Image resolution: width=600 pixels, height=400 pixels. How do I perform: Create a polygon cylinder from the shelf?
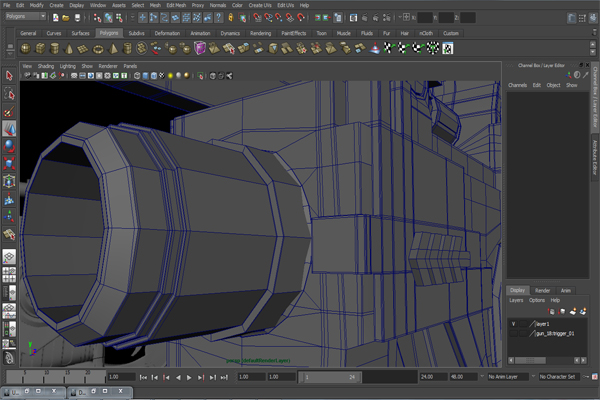[x=55, y=49]
